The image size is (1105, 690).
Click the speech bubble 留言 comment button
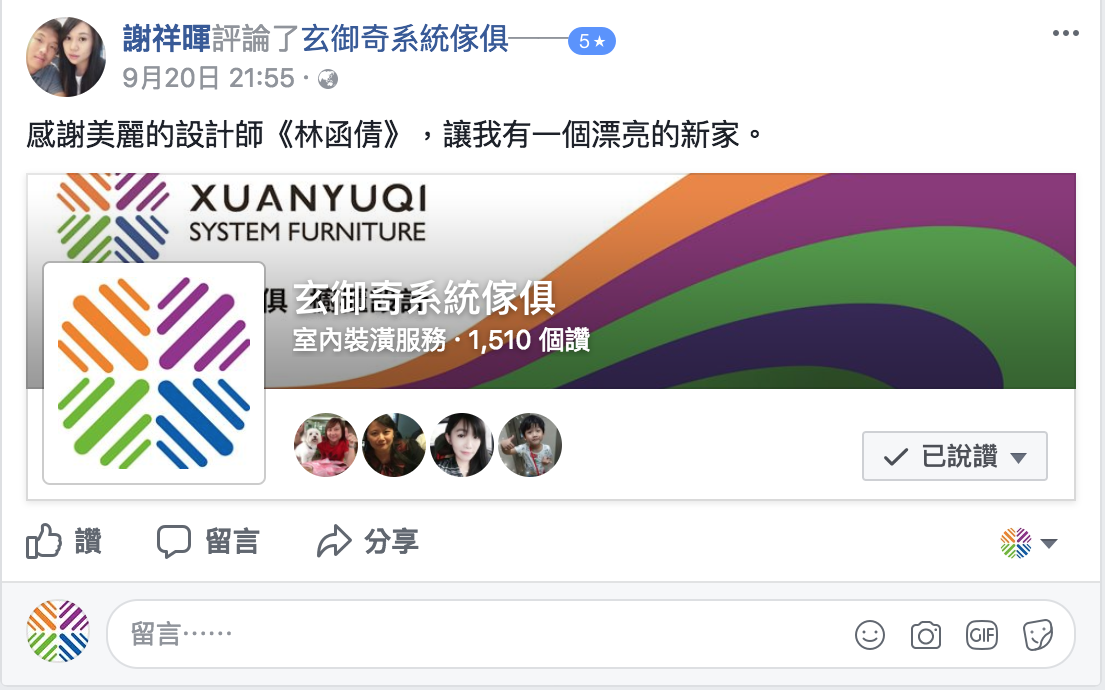[208, 541]
